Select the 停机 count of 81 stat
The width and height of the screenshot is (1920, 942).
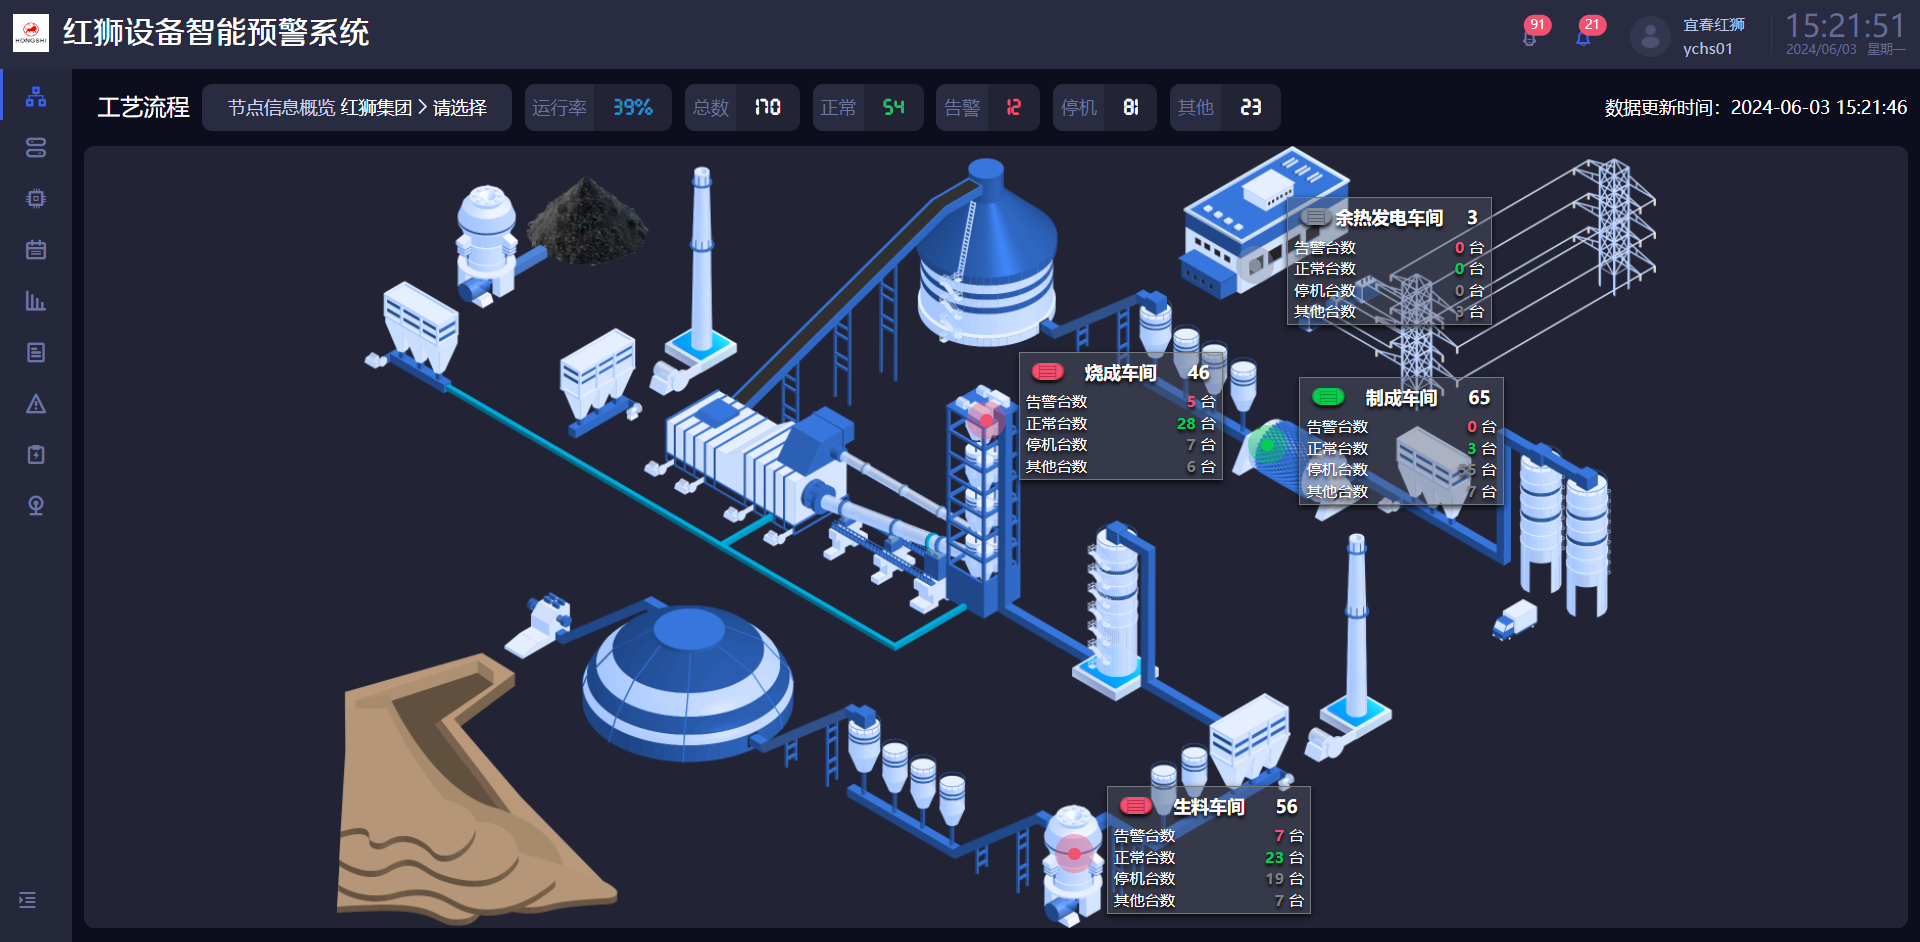tap(1104, 108)
